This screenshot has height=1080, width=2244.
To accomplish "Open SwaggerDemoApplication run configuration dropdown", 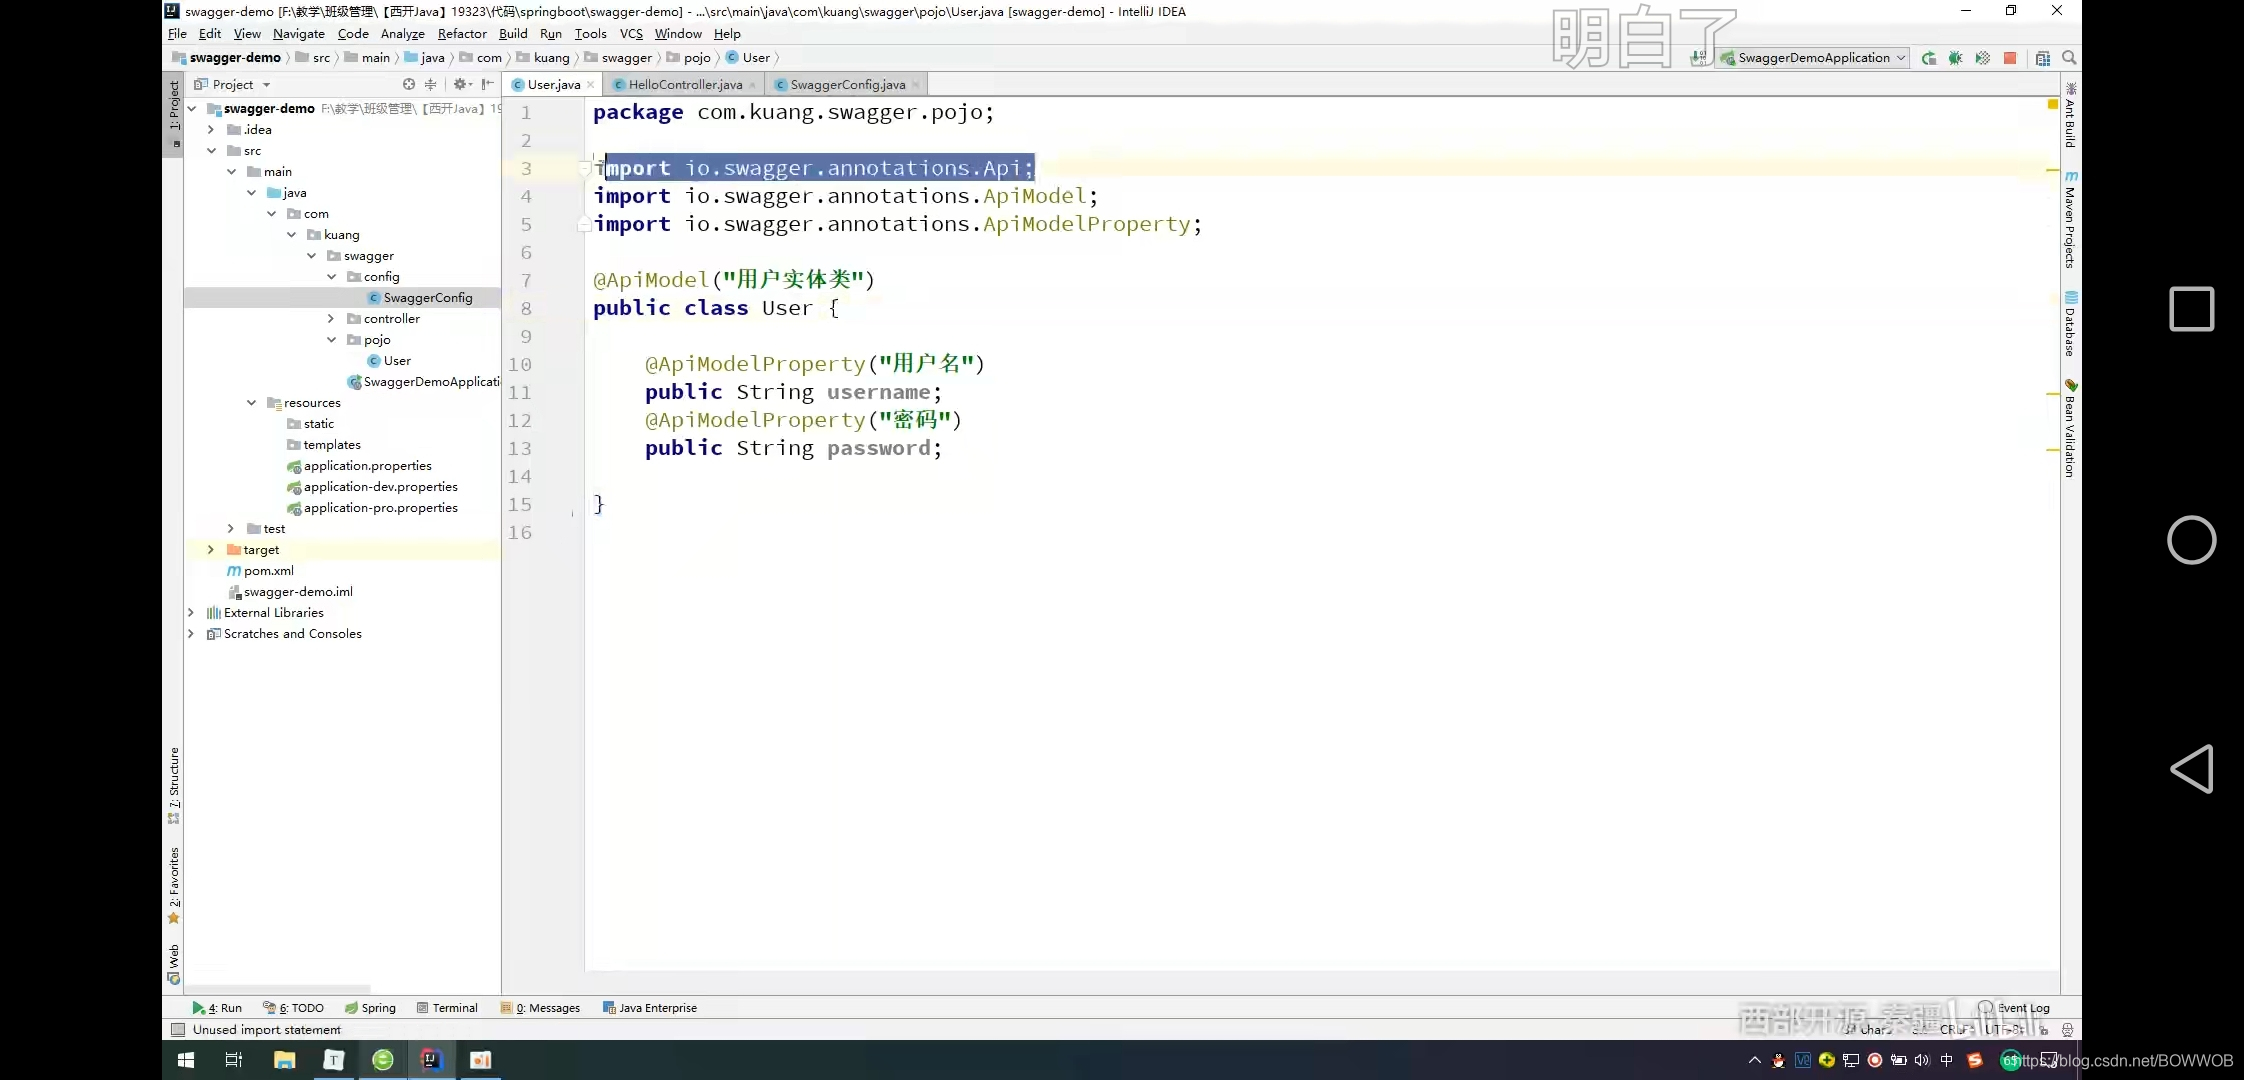I will click(1813, 58).
